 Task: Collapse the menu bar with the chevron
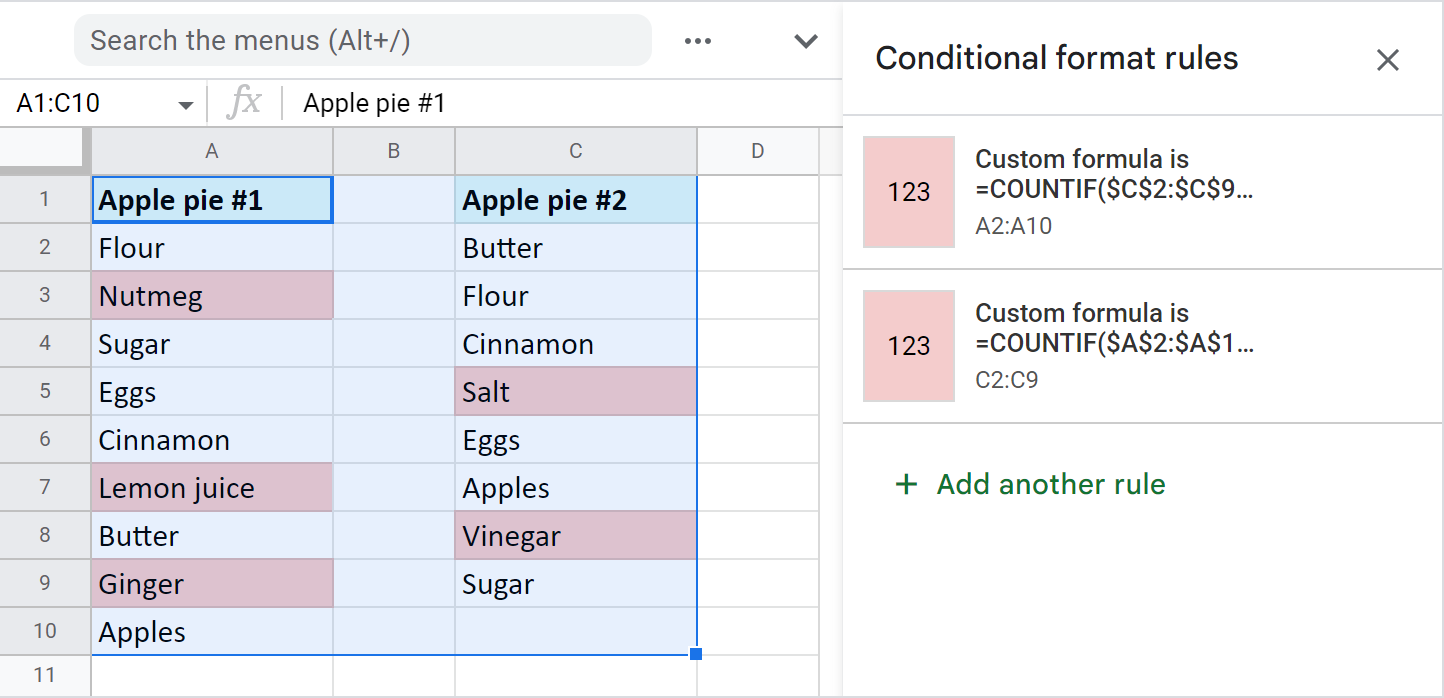tap(805, 41)
